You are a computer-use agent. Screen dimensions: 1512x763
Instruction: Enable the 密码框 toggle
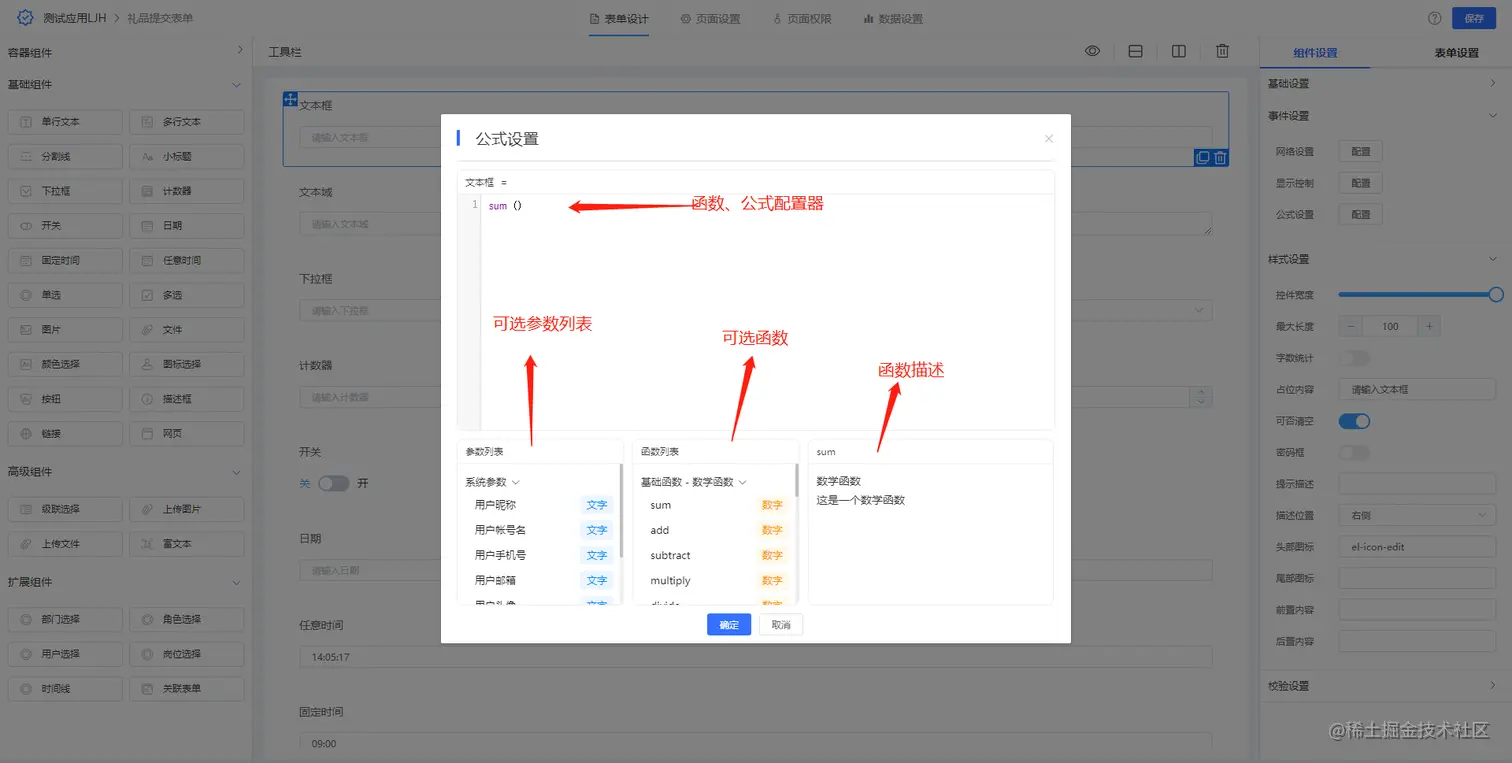point(1354,453)
